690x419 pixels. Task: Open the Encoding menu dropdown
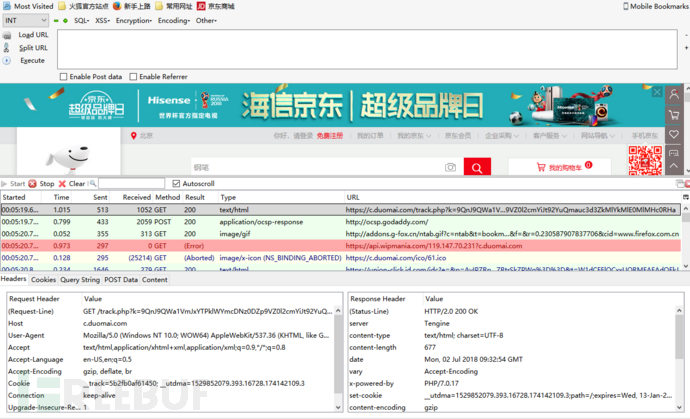[x=174, y=21]
